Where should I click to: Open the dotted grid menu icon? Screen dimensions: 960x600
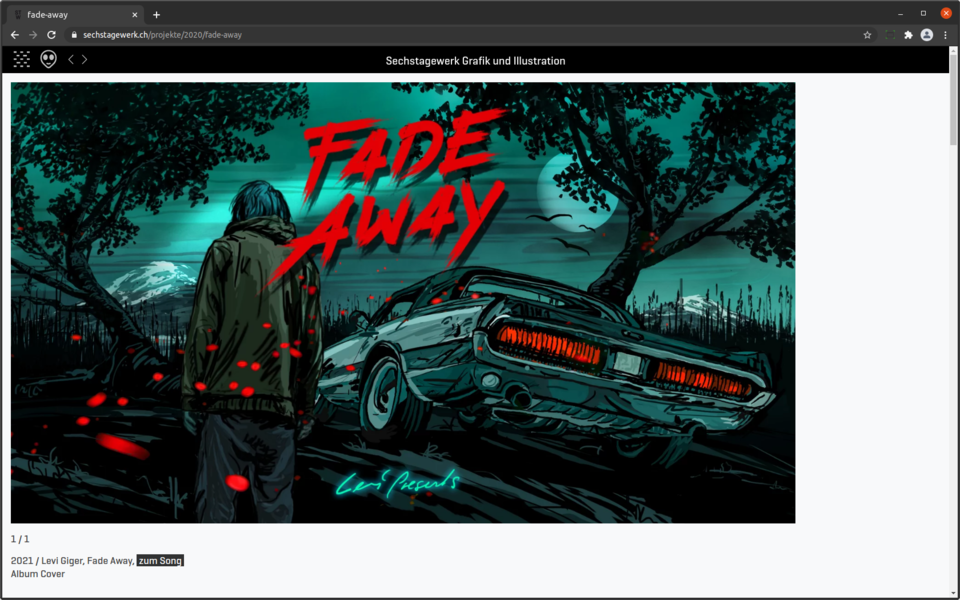pyautogui.click(x=21, y=59)
